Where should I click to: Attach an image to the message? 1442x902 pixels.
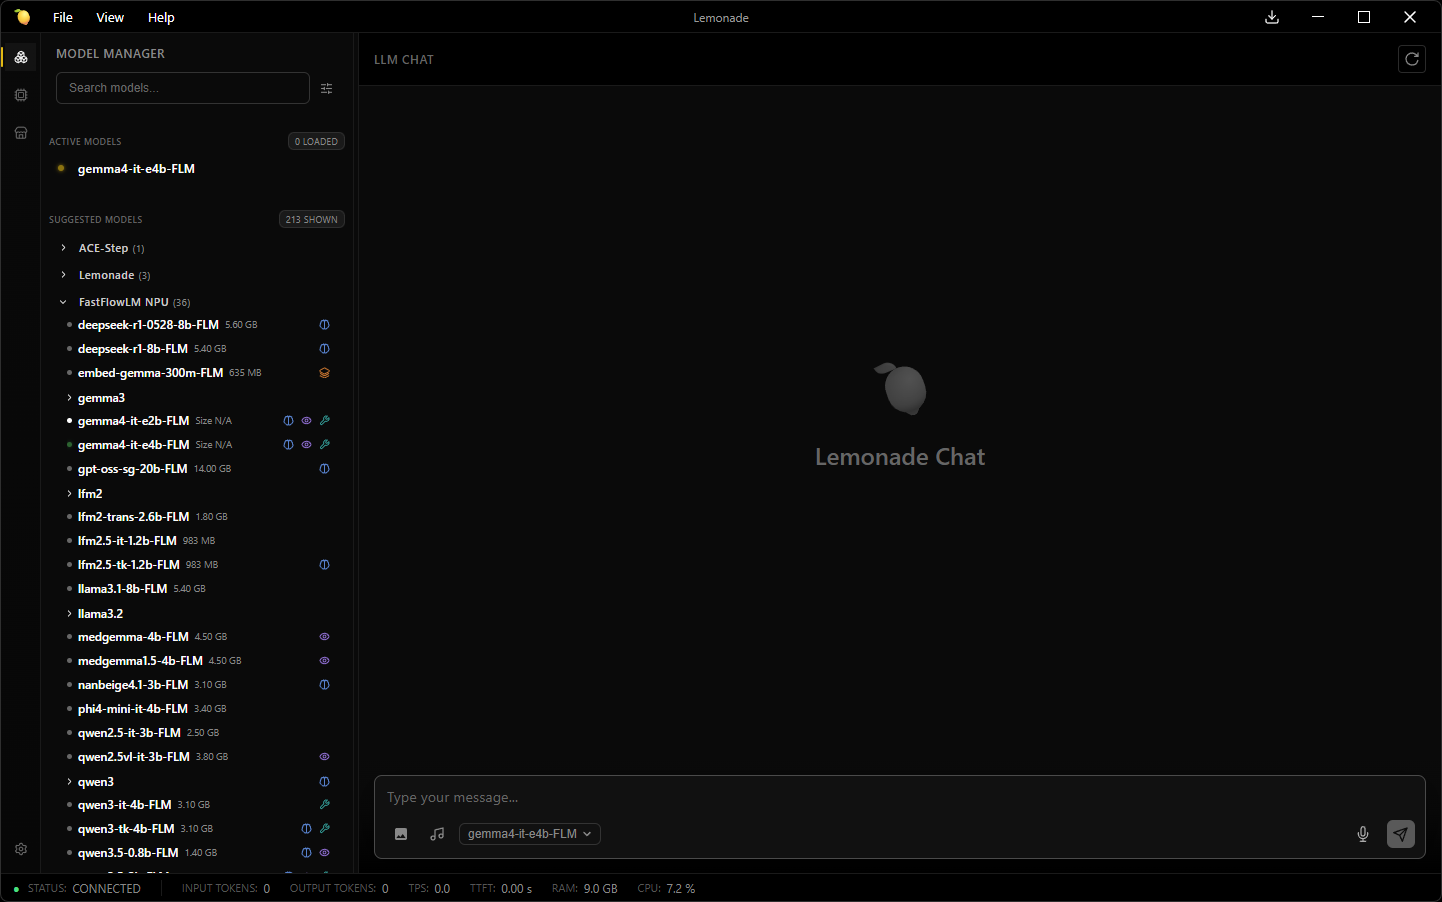(401, 834)
